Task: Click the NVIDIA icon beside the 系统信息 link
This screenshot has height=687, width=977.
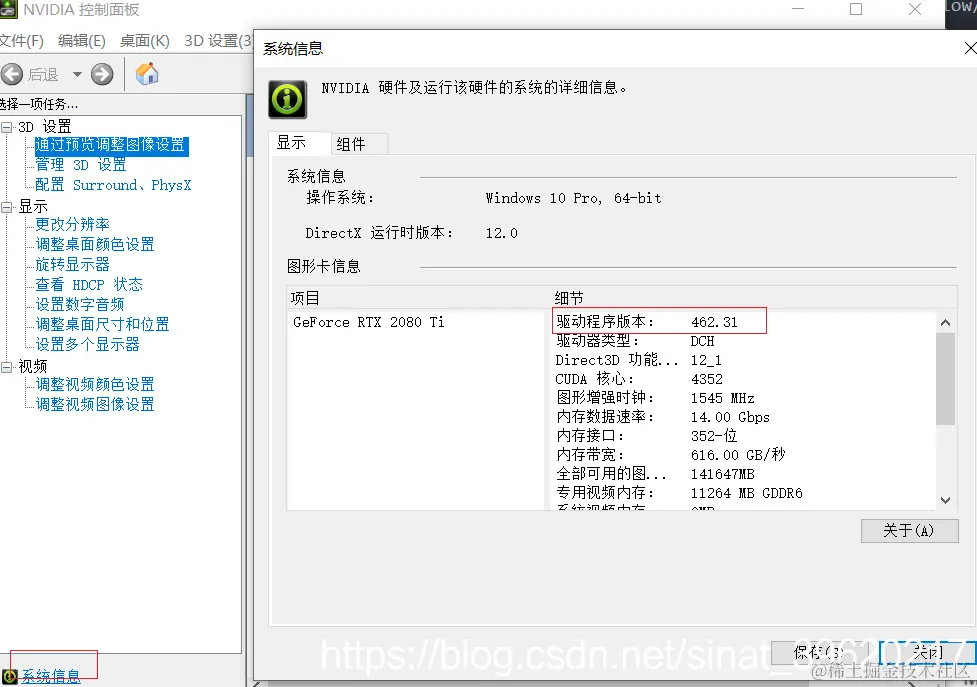Action: point(9,676)
